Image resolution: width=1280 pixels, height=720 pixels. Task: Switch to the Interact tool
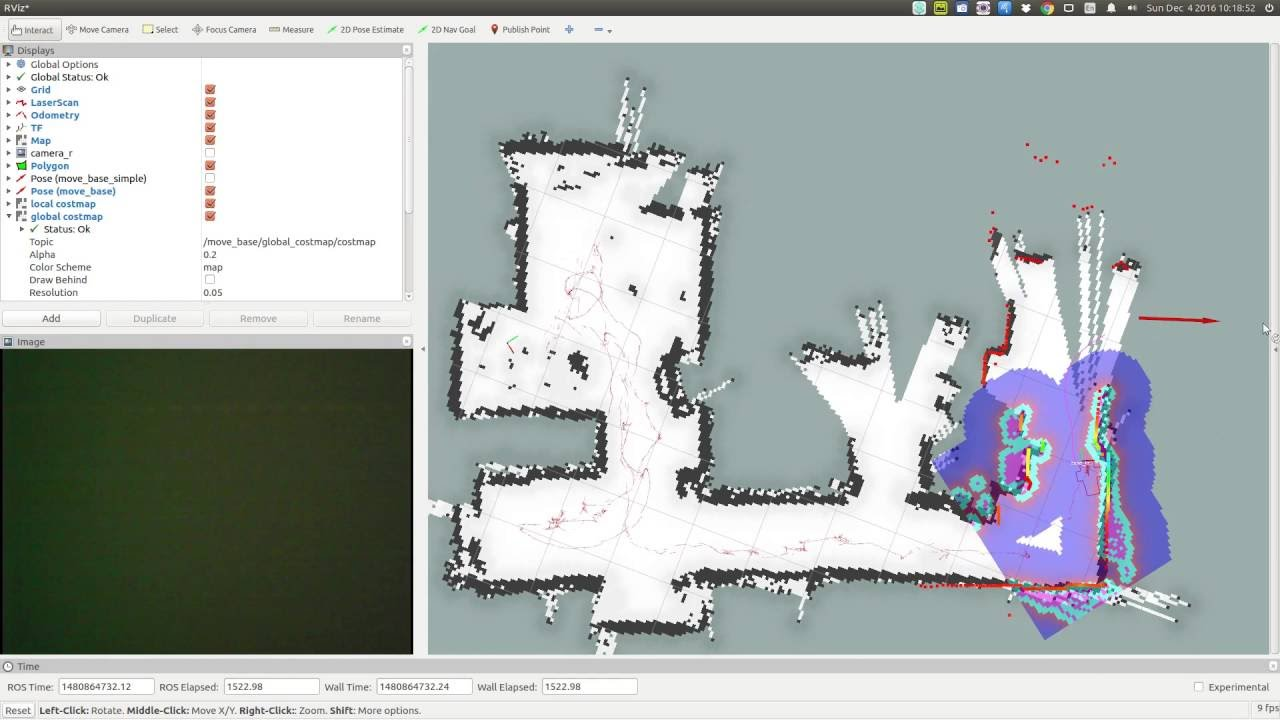point(32,30)
